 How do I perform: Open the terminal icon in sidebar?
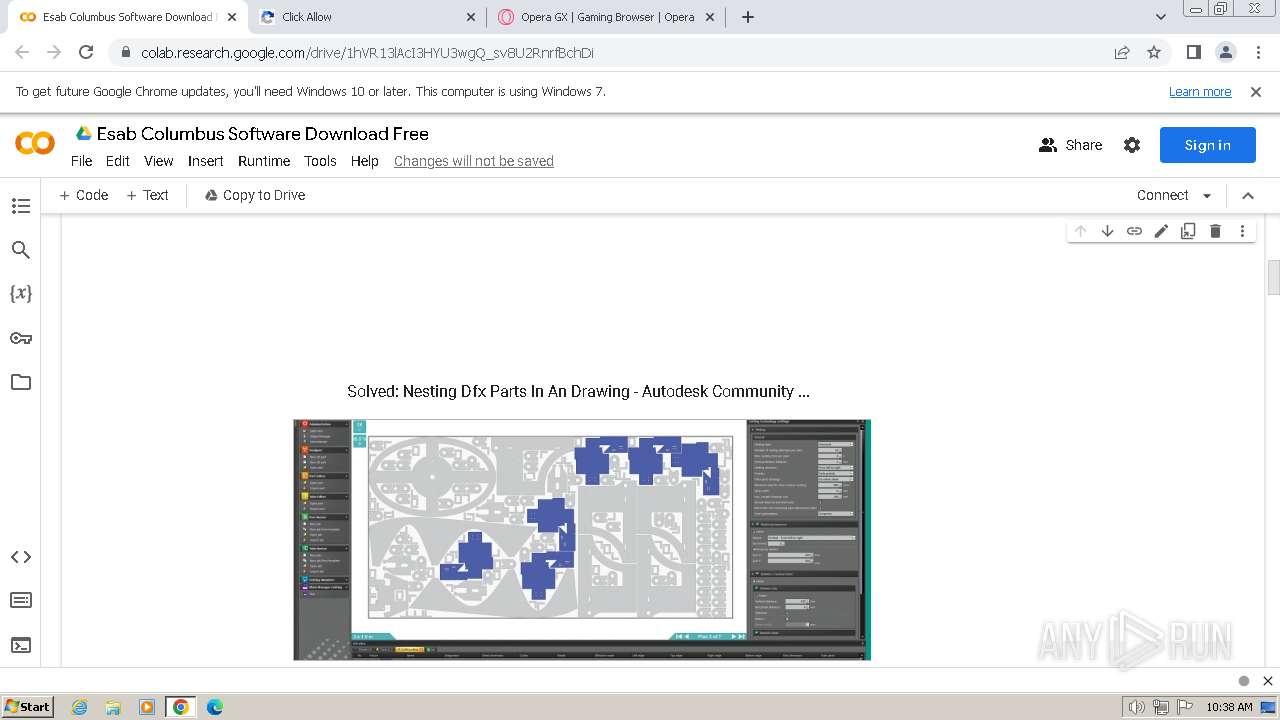[21, 645]
